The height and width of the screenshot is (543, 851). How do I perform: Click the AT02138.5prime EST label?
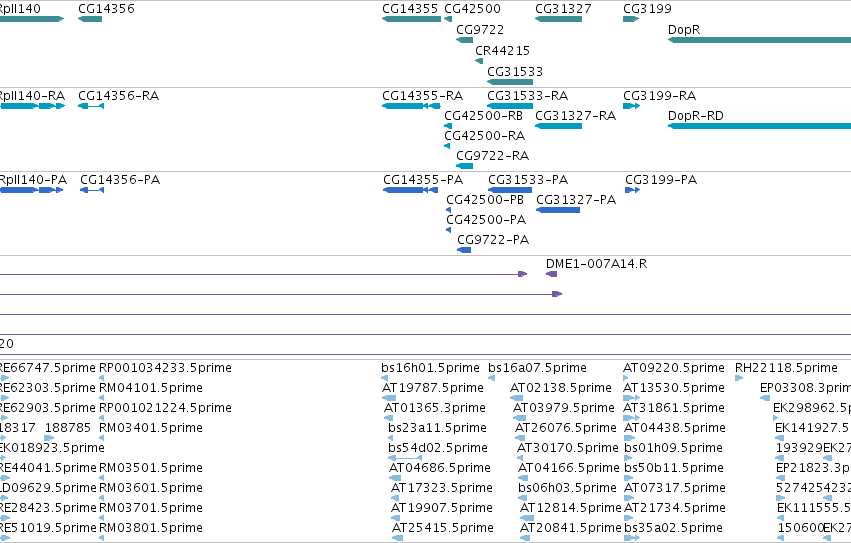pyautogui.click(x=563, y=388)
